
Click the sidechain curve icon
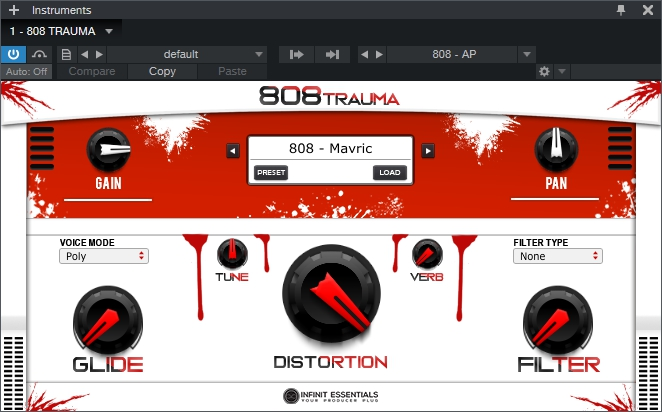[39, 54]
